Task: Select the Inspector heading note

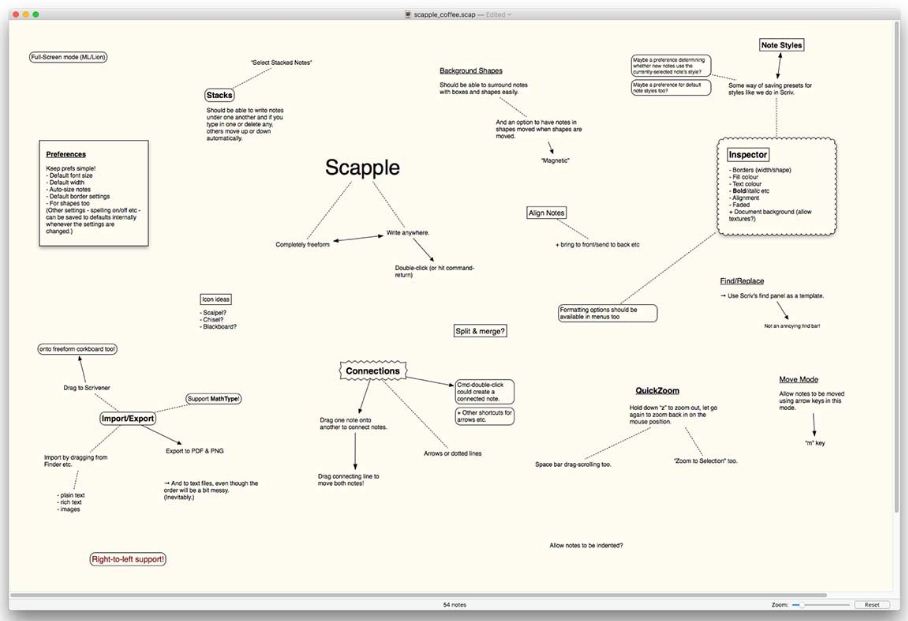Action: coord(748,155)
